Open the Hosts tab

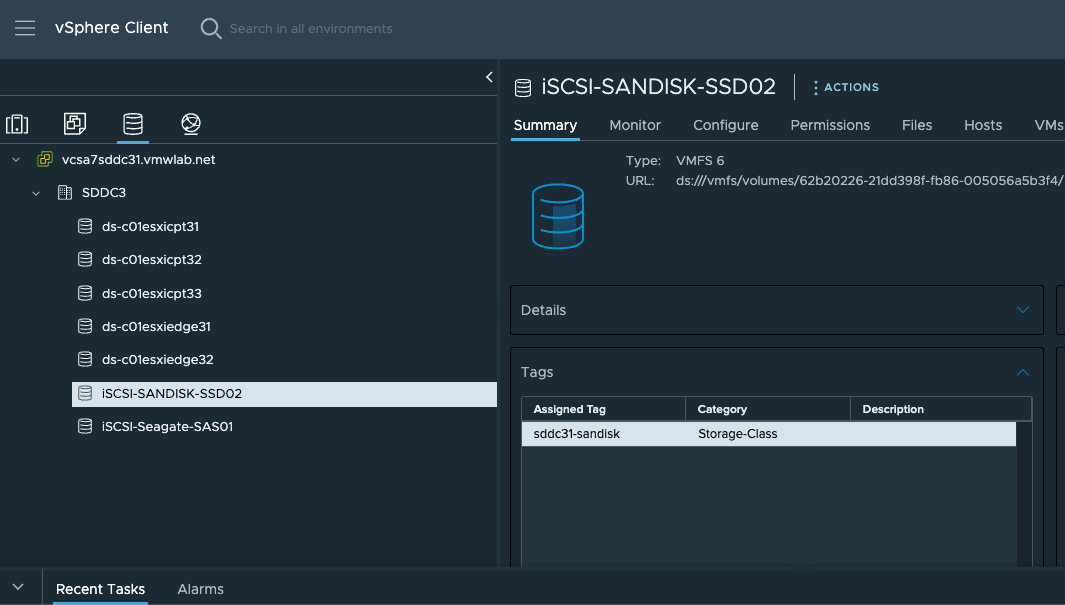coord(983,126)
